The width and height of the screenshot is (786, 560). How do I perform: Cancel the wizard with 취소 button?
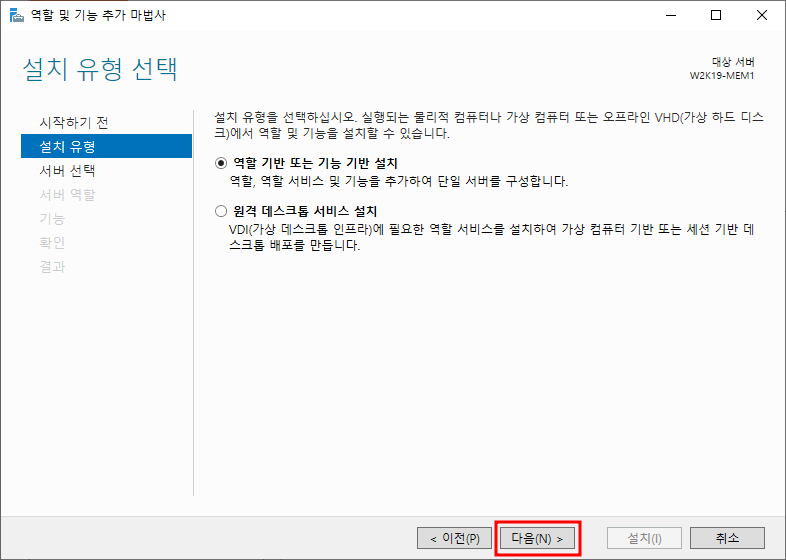(x=727, y=538)
